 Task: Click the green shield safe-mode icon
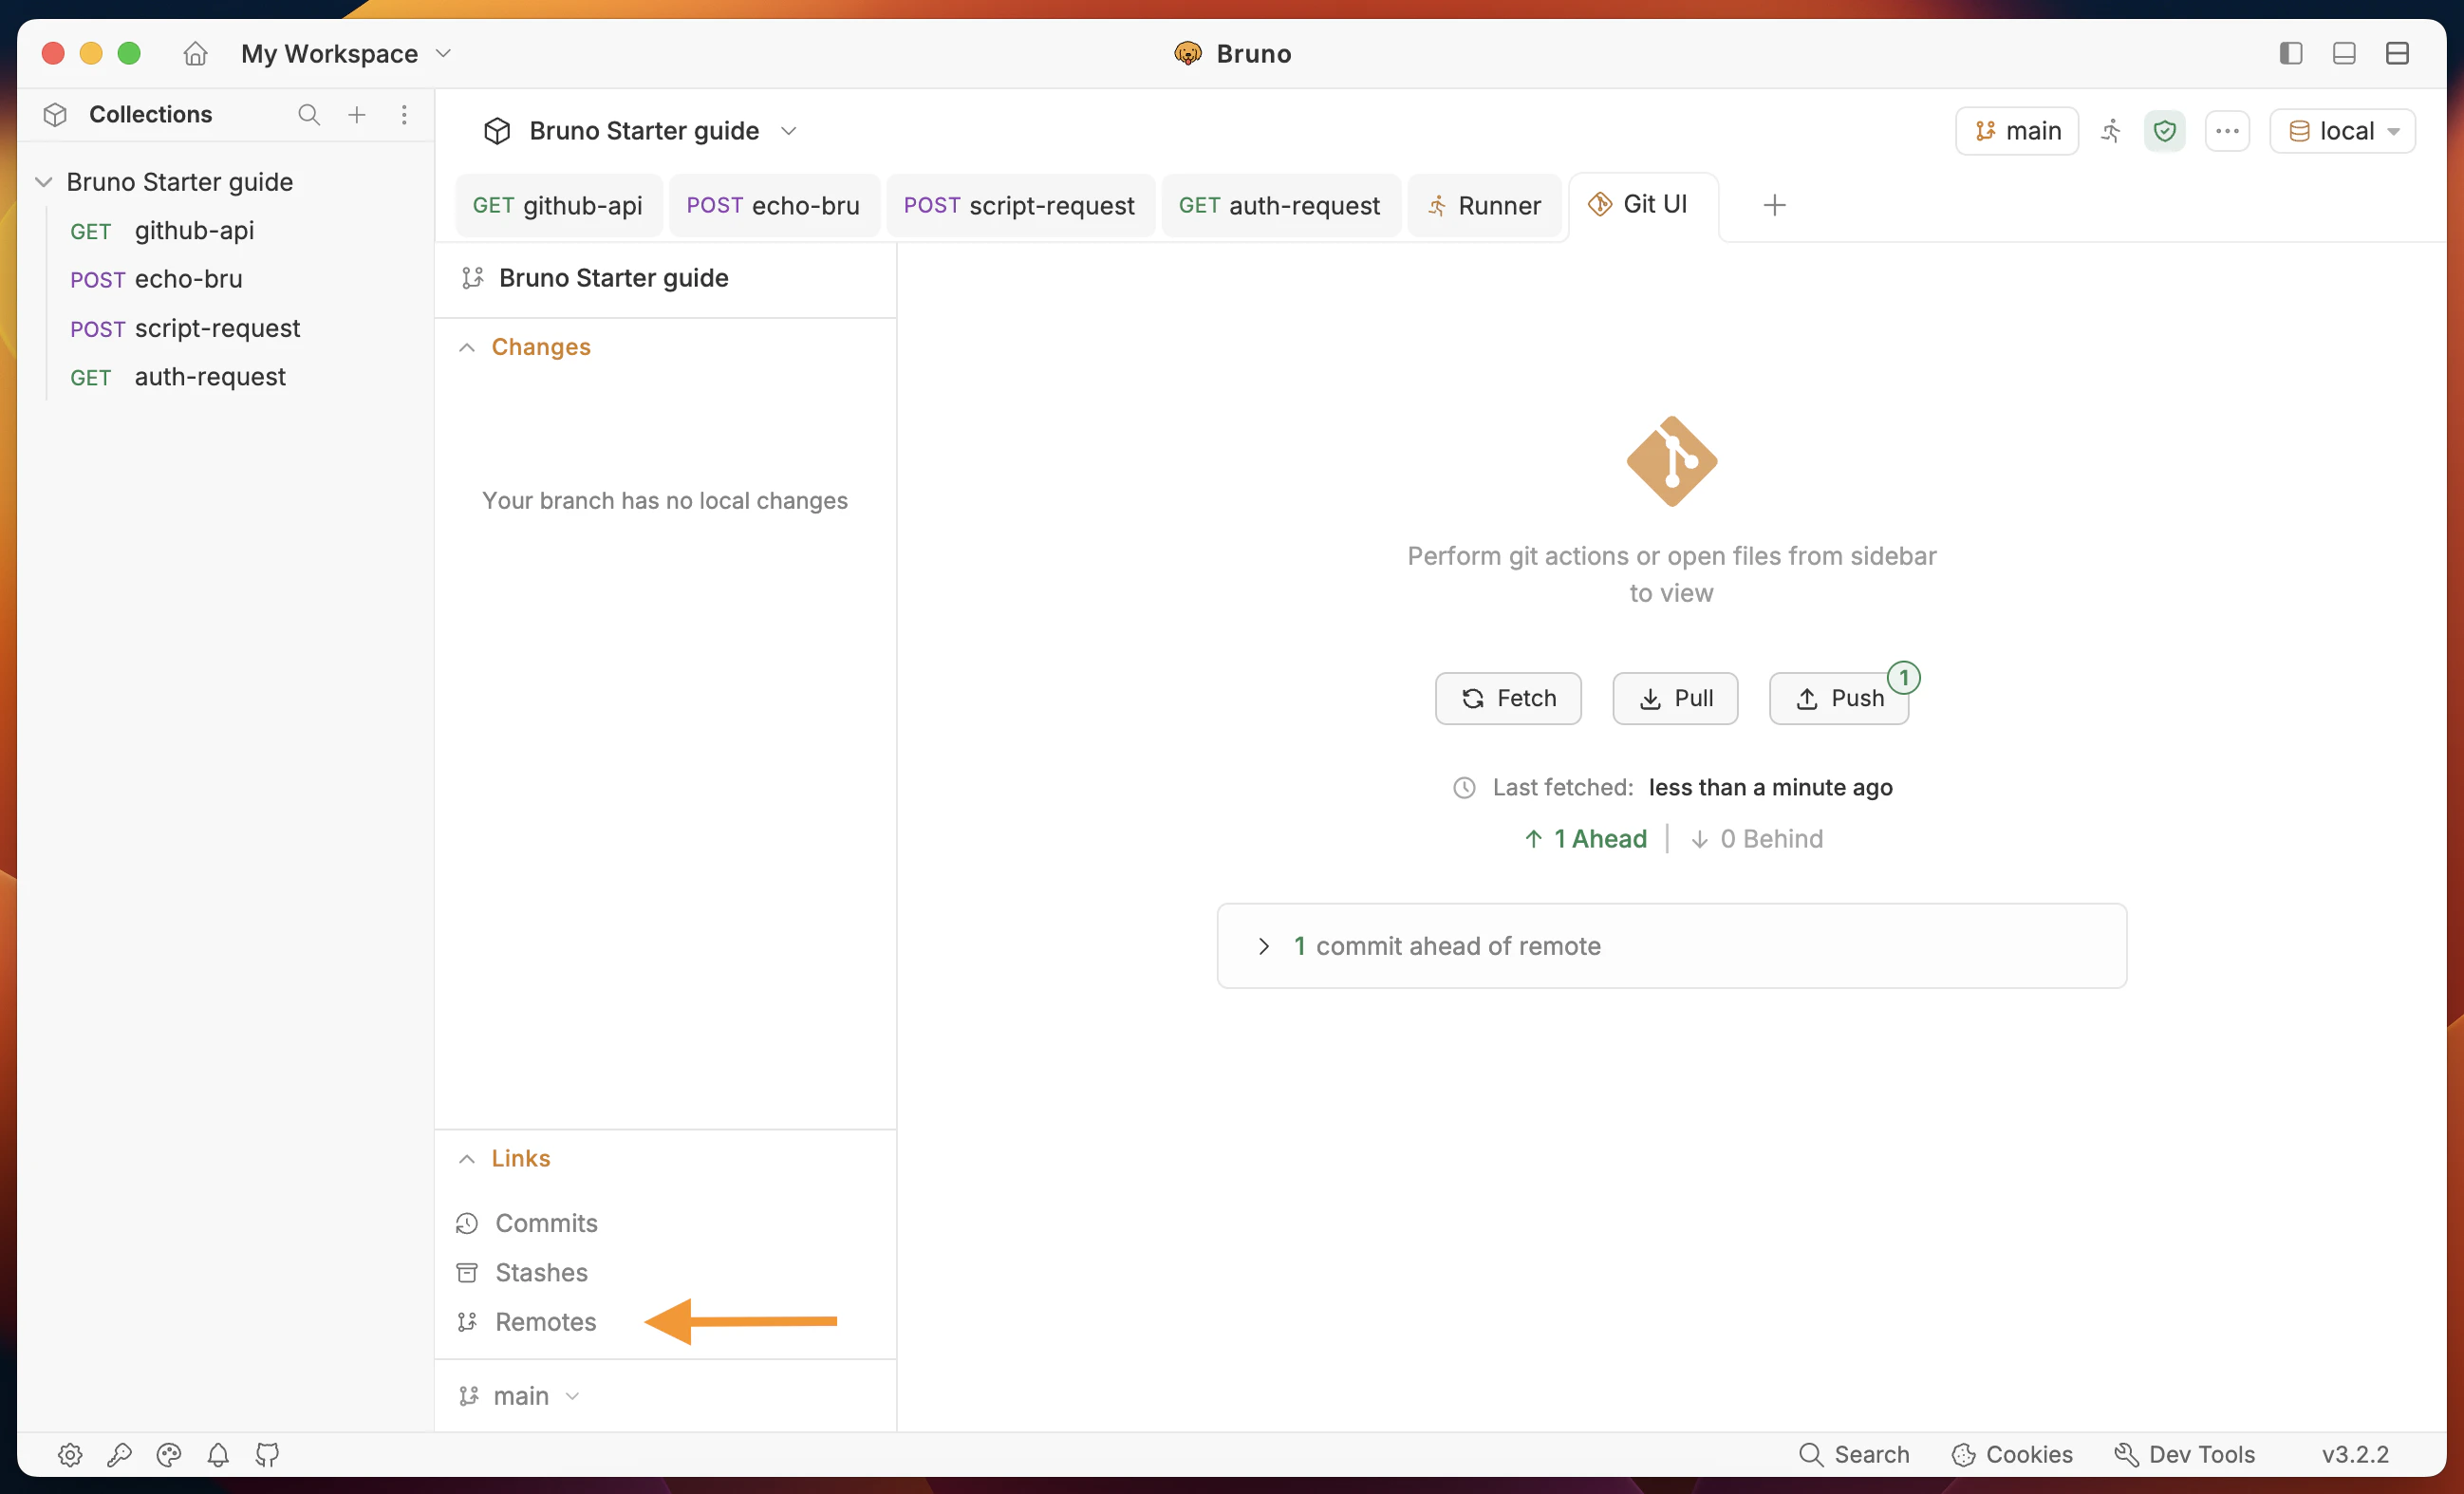pos(2165,131)
